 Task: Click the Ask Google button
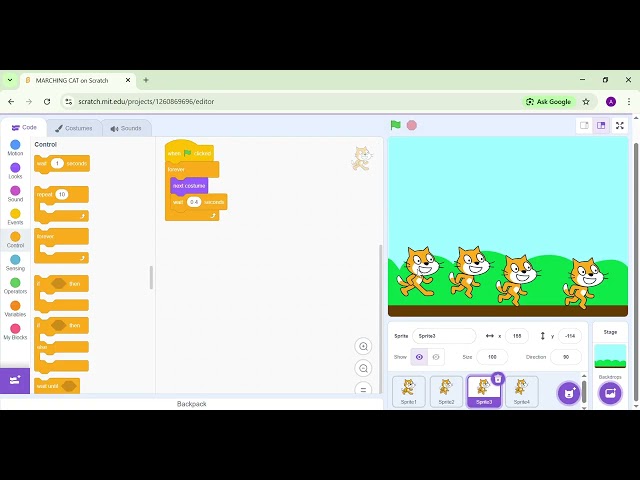point(549,102)
